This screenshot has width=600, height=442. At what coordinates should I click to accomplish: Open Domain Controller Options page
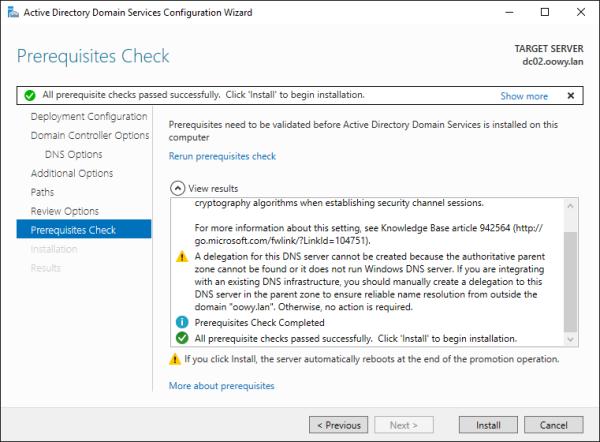click(x=89, y=135)
